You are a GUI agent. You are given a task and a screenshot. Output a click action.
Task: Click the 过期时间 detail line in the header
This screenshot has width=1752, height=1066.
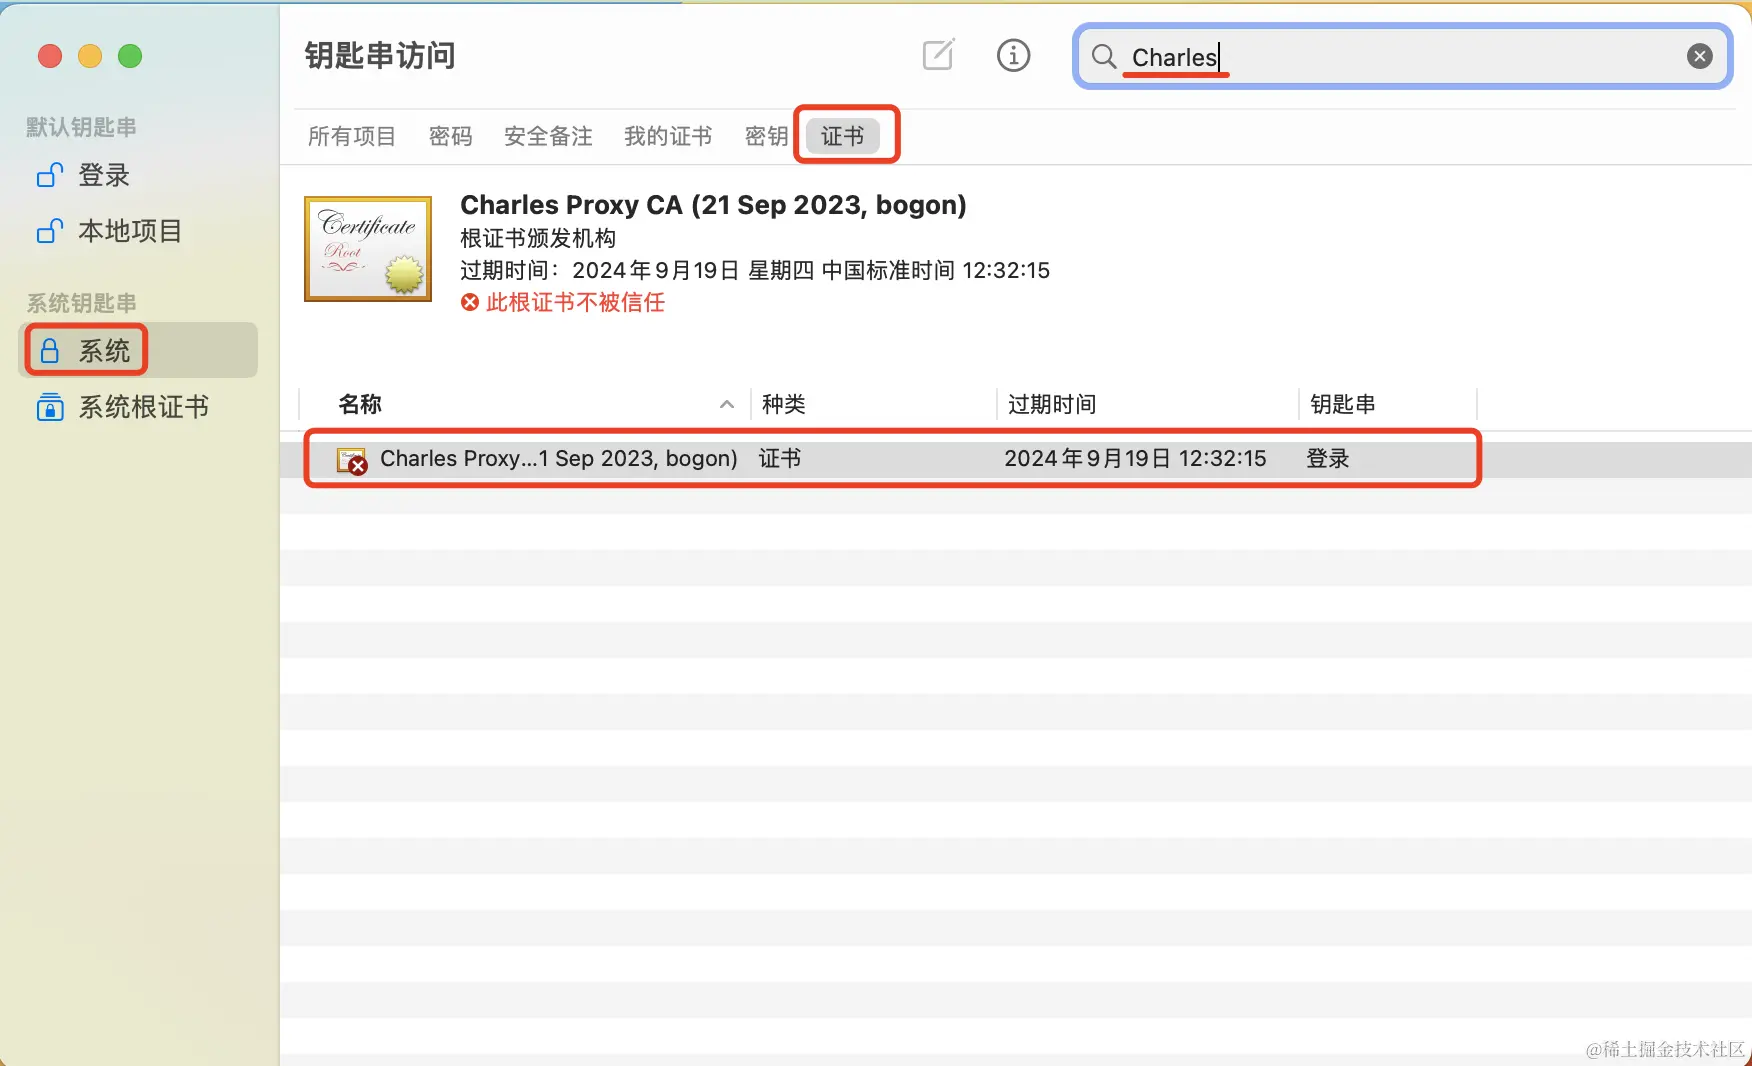point(755,270)
